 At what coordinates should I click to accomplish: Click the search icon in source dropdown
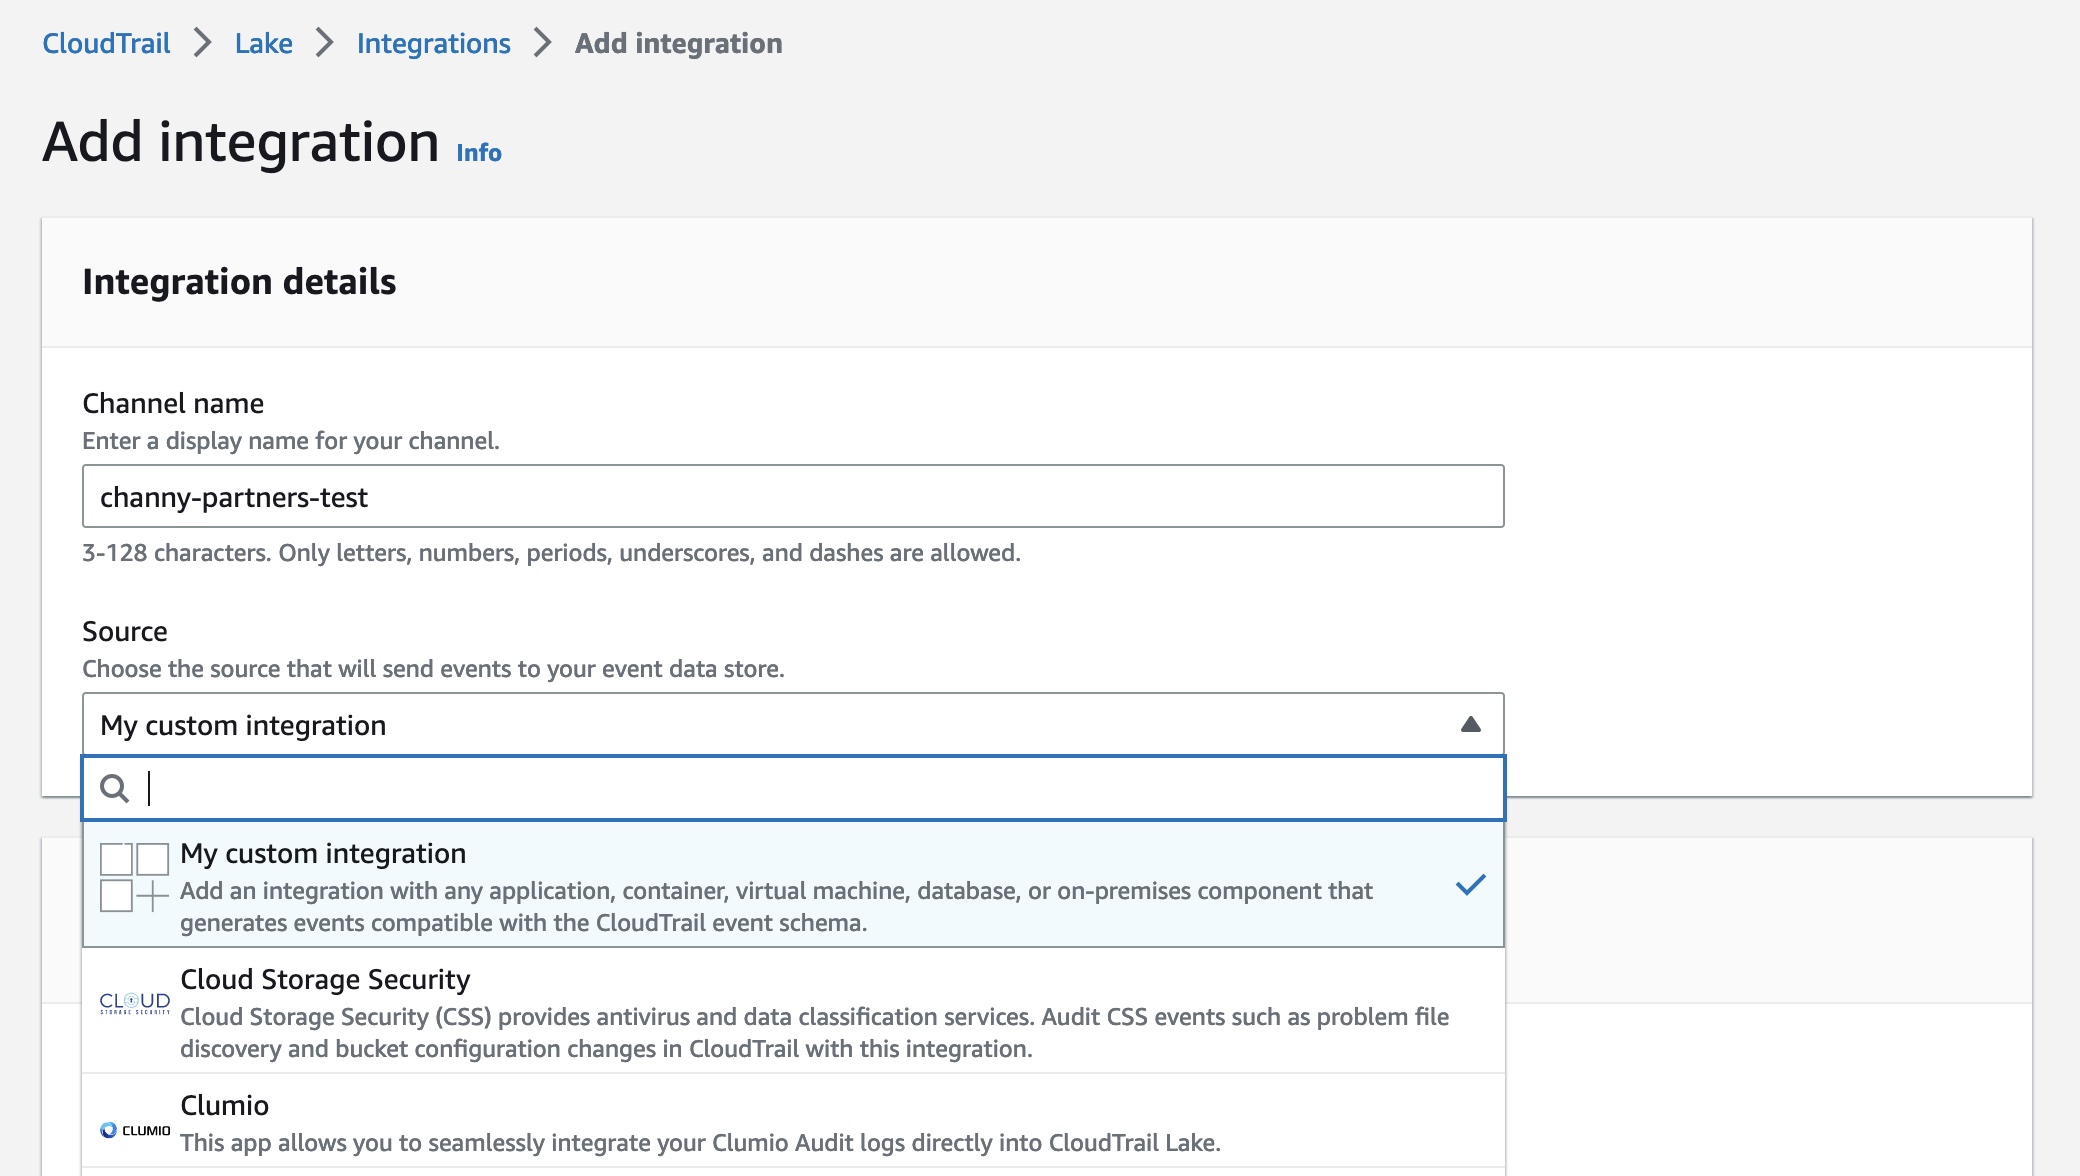pyautogui.click(x=113, y=789)
